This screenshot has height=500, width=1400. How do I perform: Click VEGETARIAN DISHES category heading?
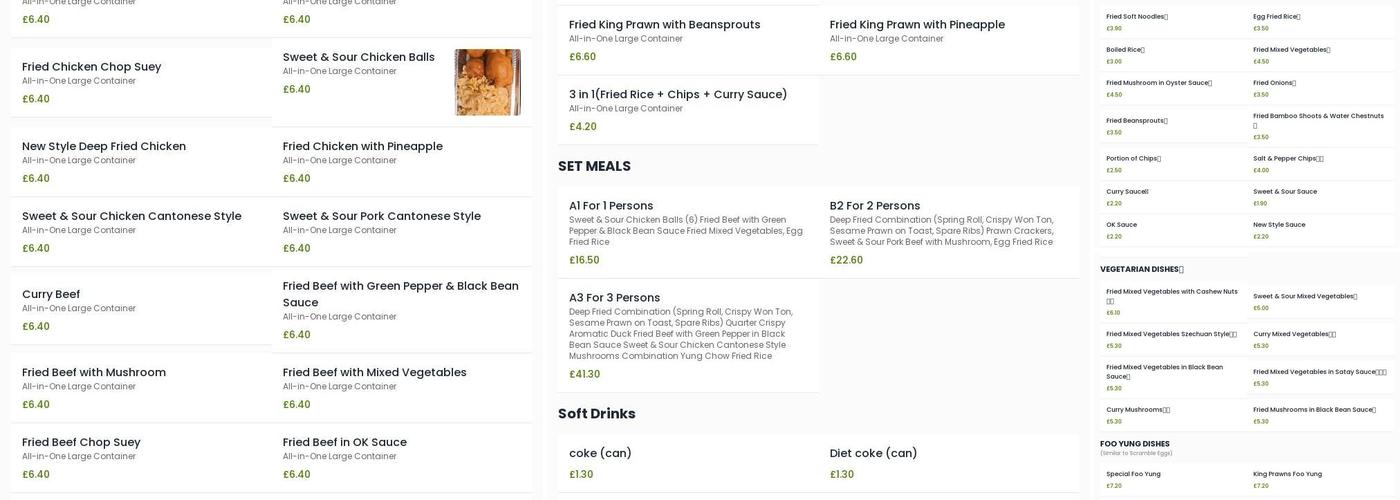[x=1141, y=269]
